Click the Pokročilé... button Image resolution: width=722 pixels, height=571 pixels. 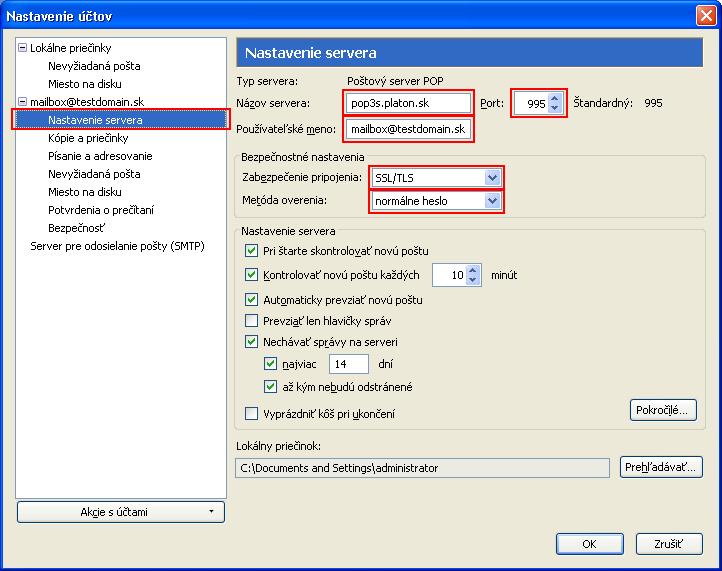[x=663, y=409]
